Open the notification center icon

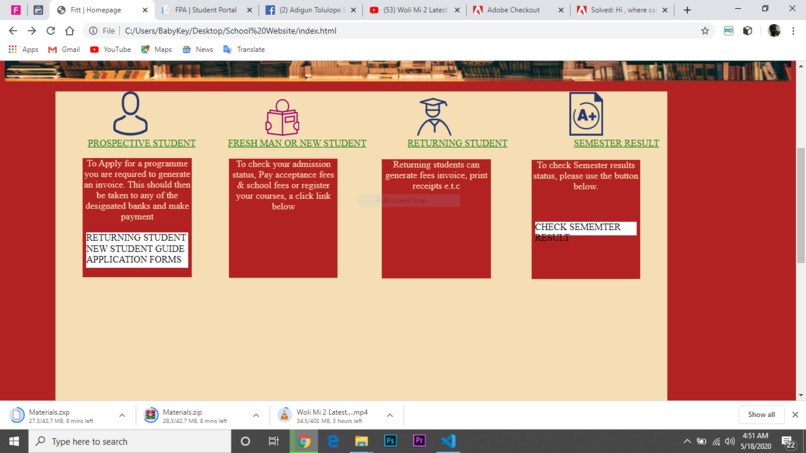coord(788,441)
